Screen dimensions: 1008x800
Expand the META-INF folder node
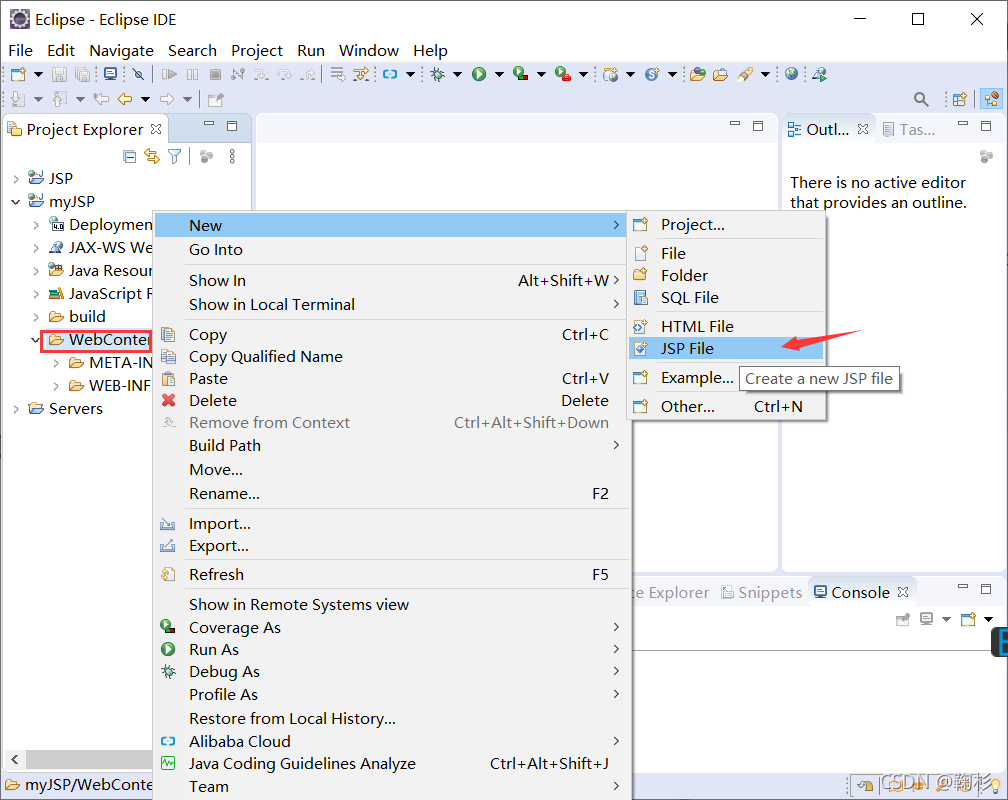tap(56, 363)
